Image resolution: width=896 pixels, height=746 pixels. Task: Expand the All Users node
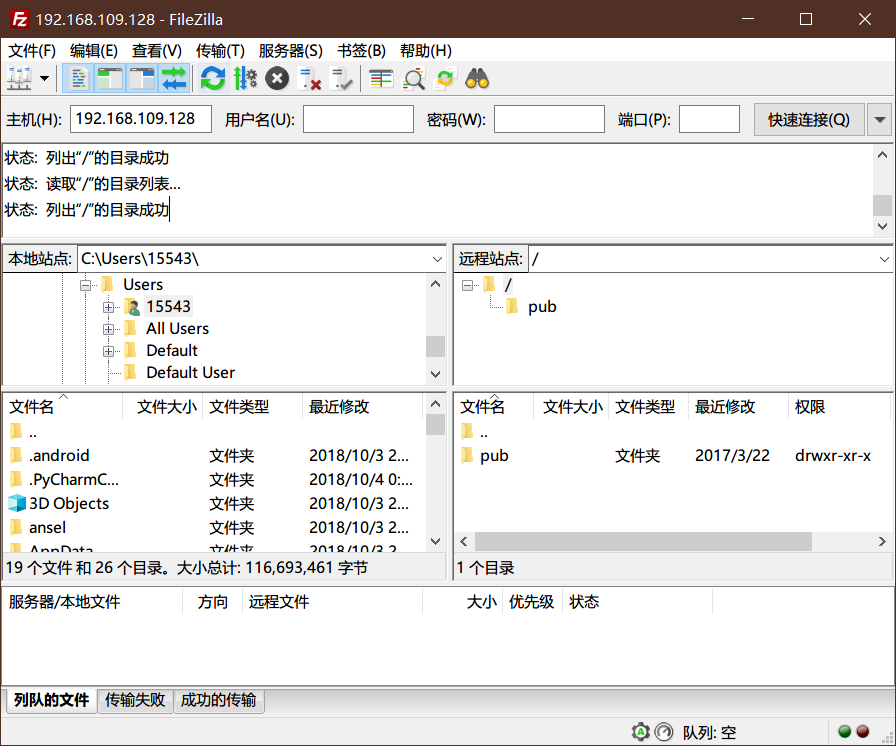click(x=108, y=329)
